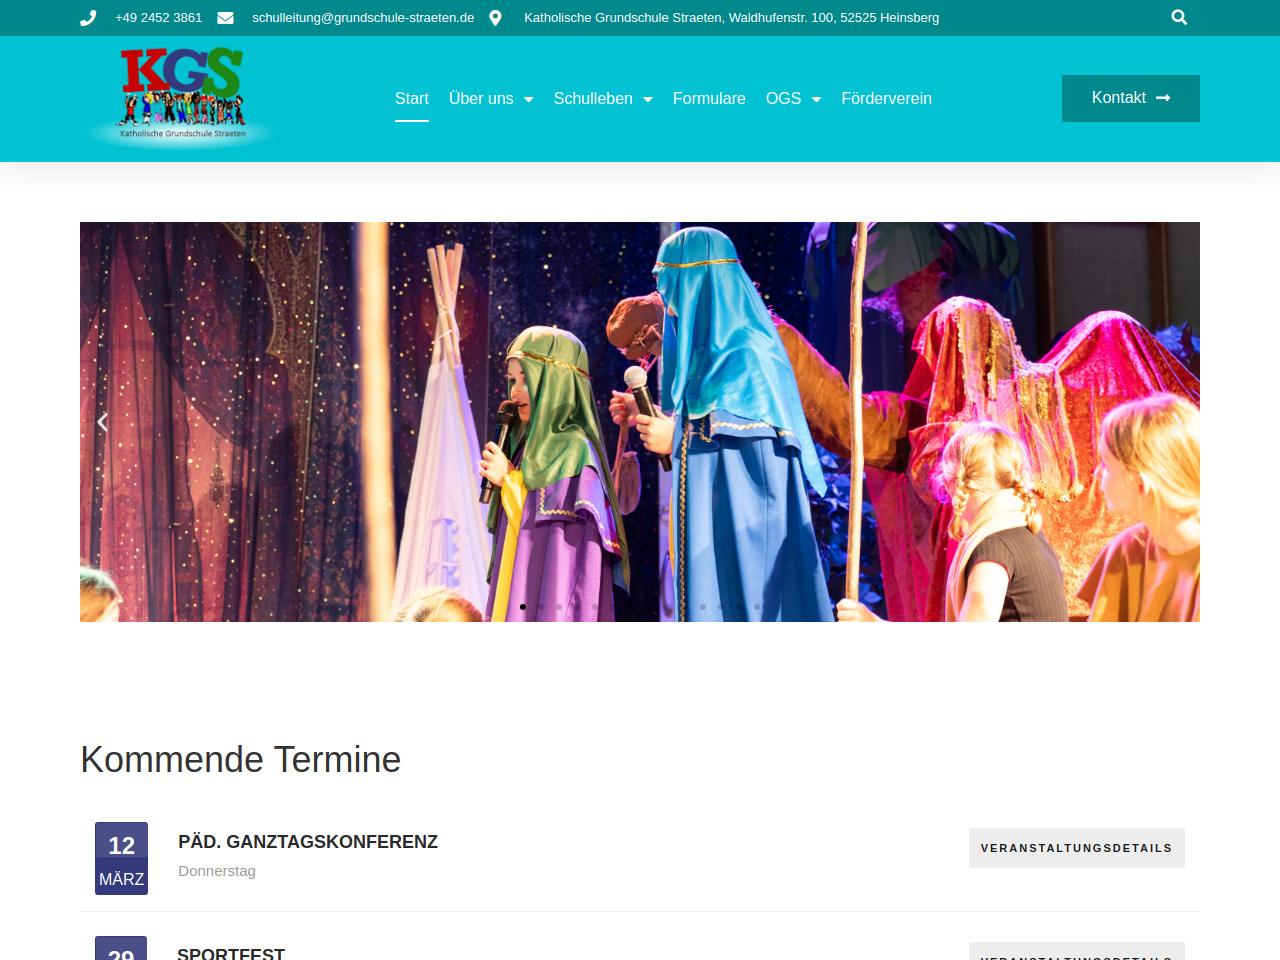Click the KGS school logo
This screenshot has width=1280, height=960.
(182, 96)
